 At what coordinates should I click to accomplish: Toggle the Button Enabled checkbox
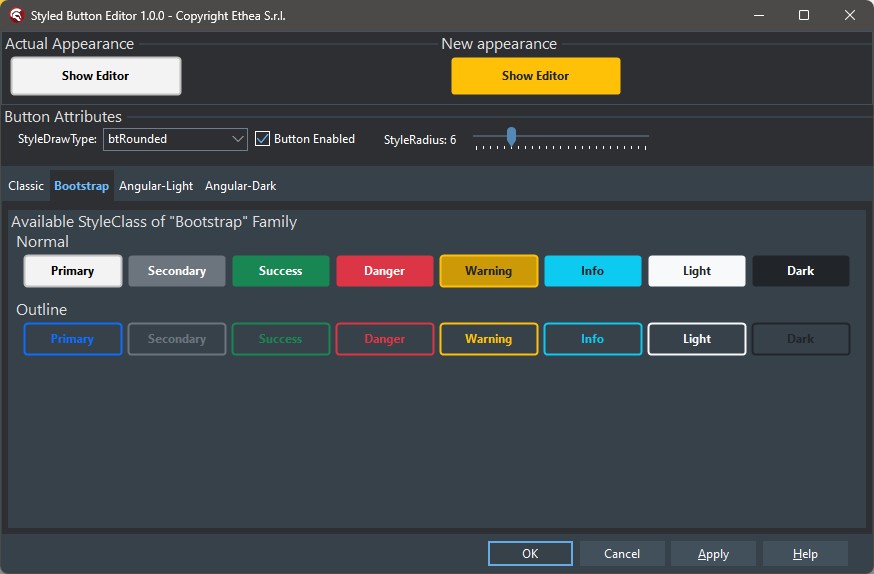(264, 139)
